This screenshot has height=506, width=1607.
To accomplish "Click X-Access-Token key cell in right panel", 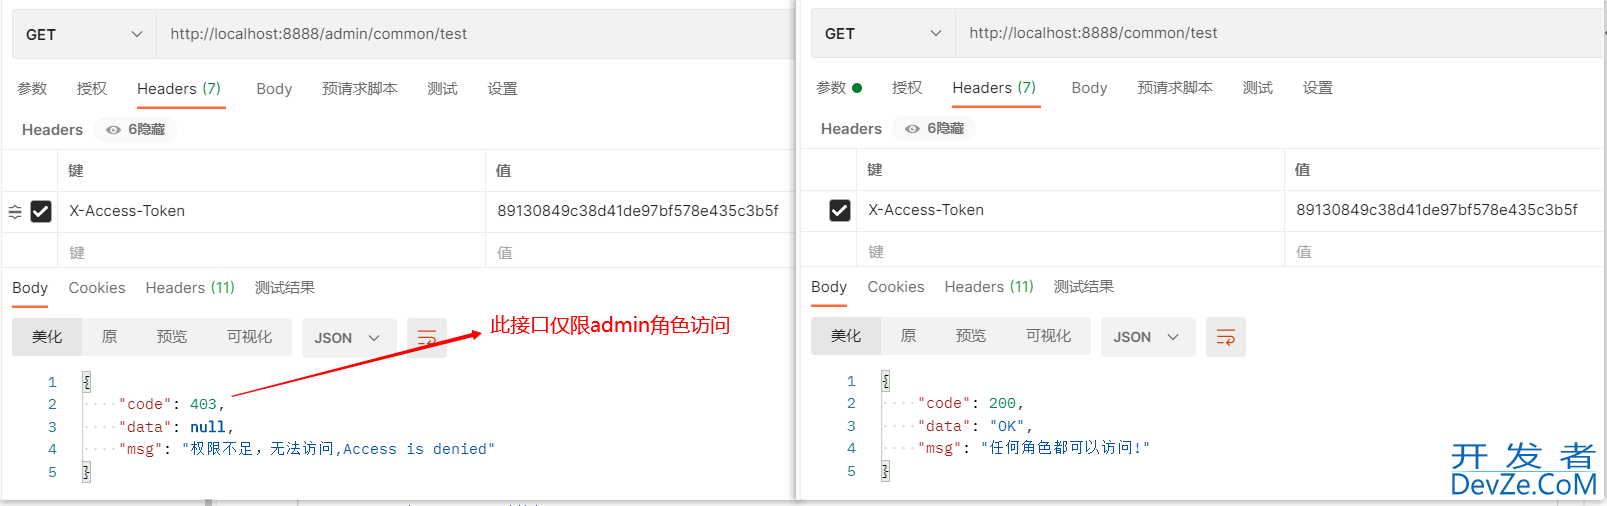I will point(1071,210).
